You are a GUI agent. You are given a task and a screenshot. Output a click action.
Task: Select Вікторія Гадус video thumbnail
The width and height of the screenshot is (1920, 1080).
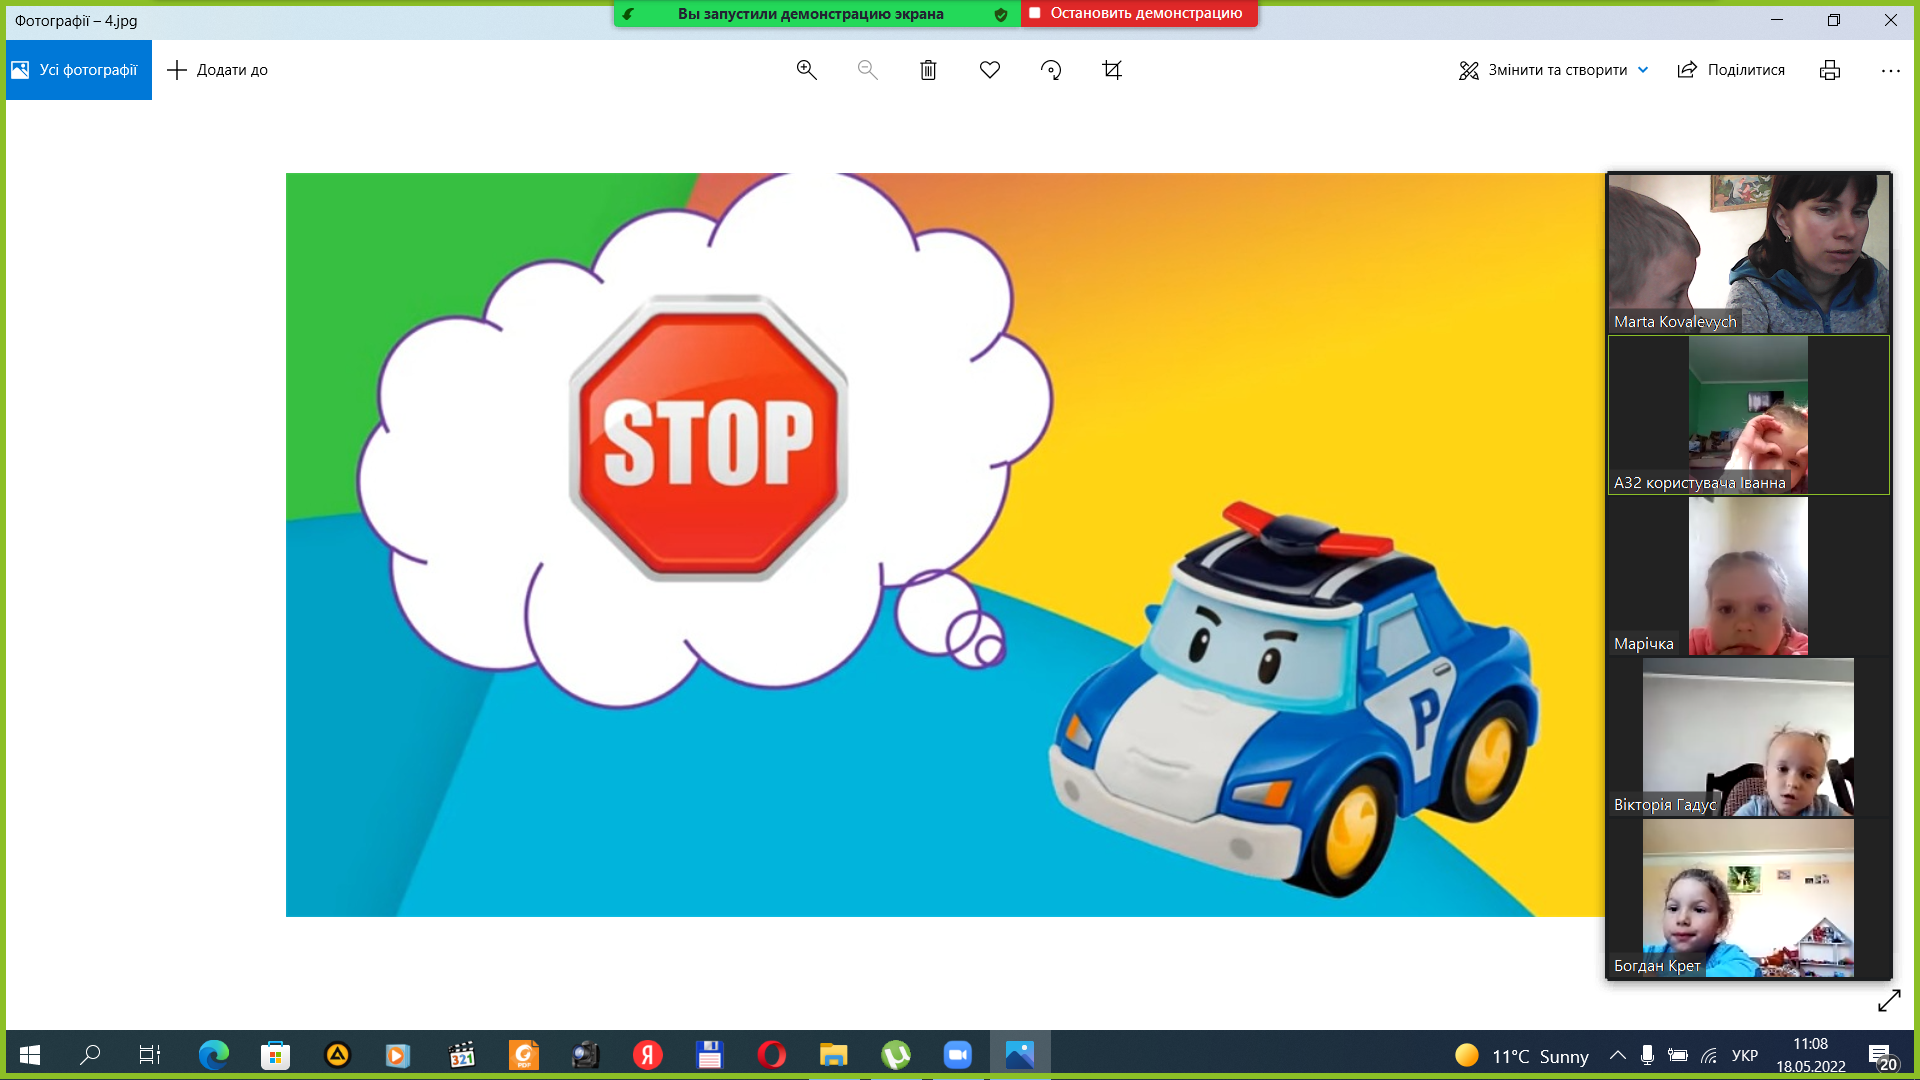(1748, 737)
